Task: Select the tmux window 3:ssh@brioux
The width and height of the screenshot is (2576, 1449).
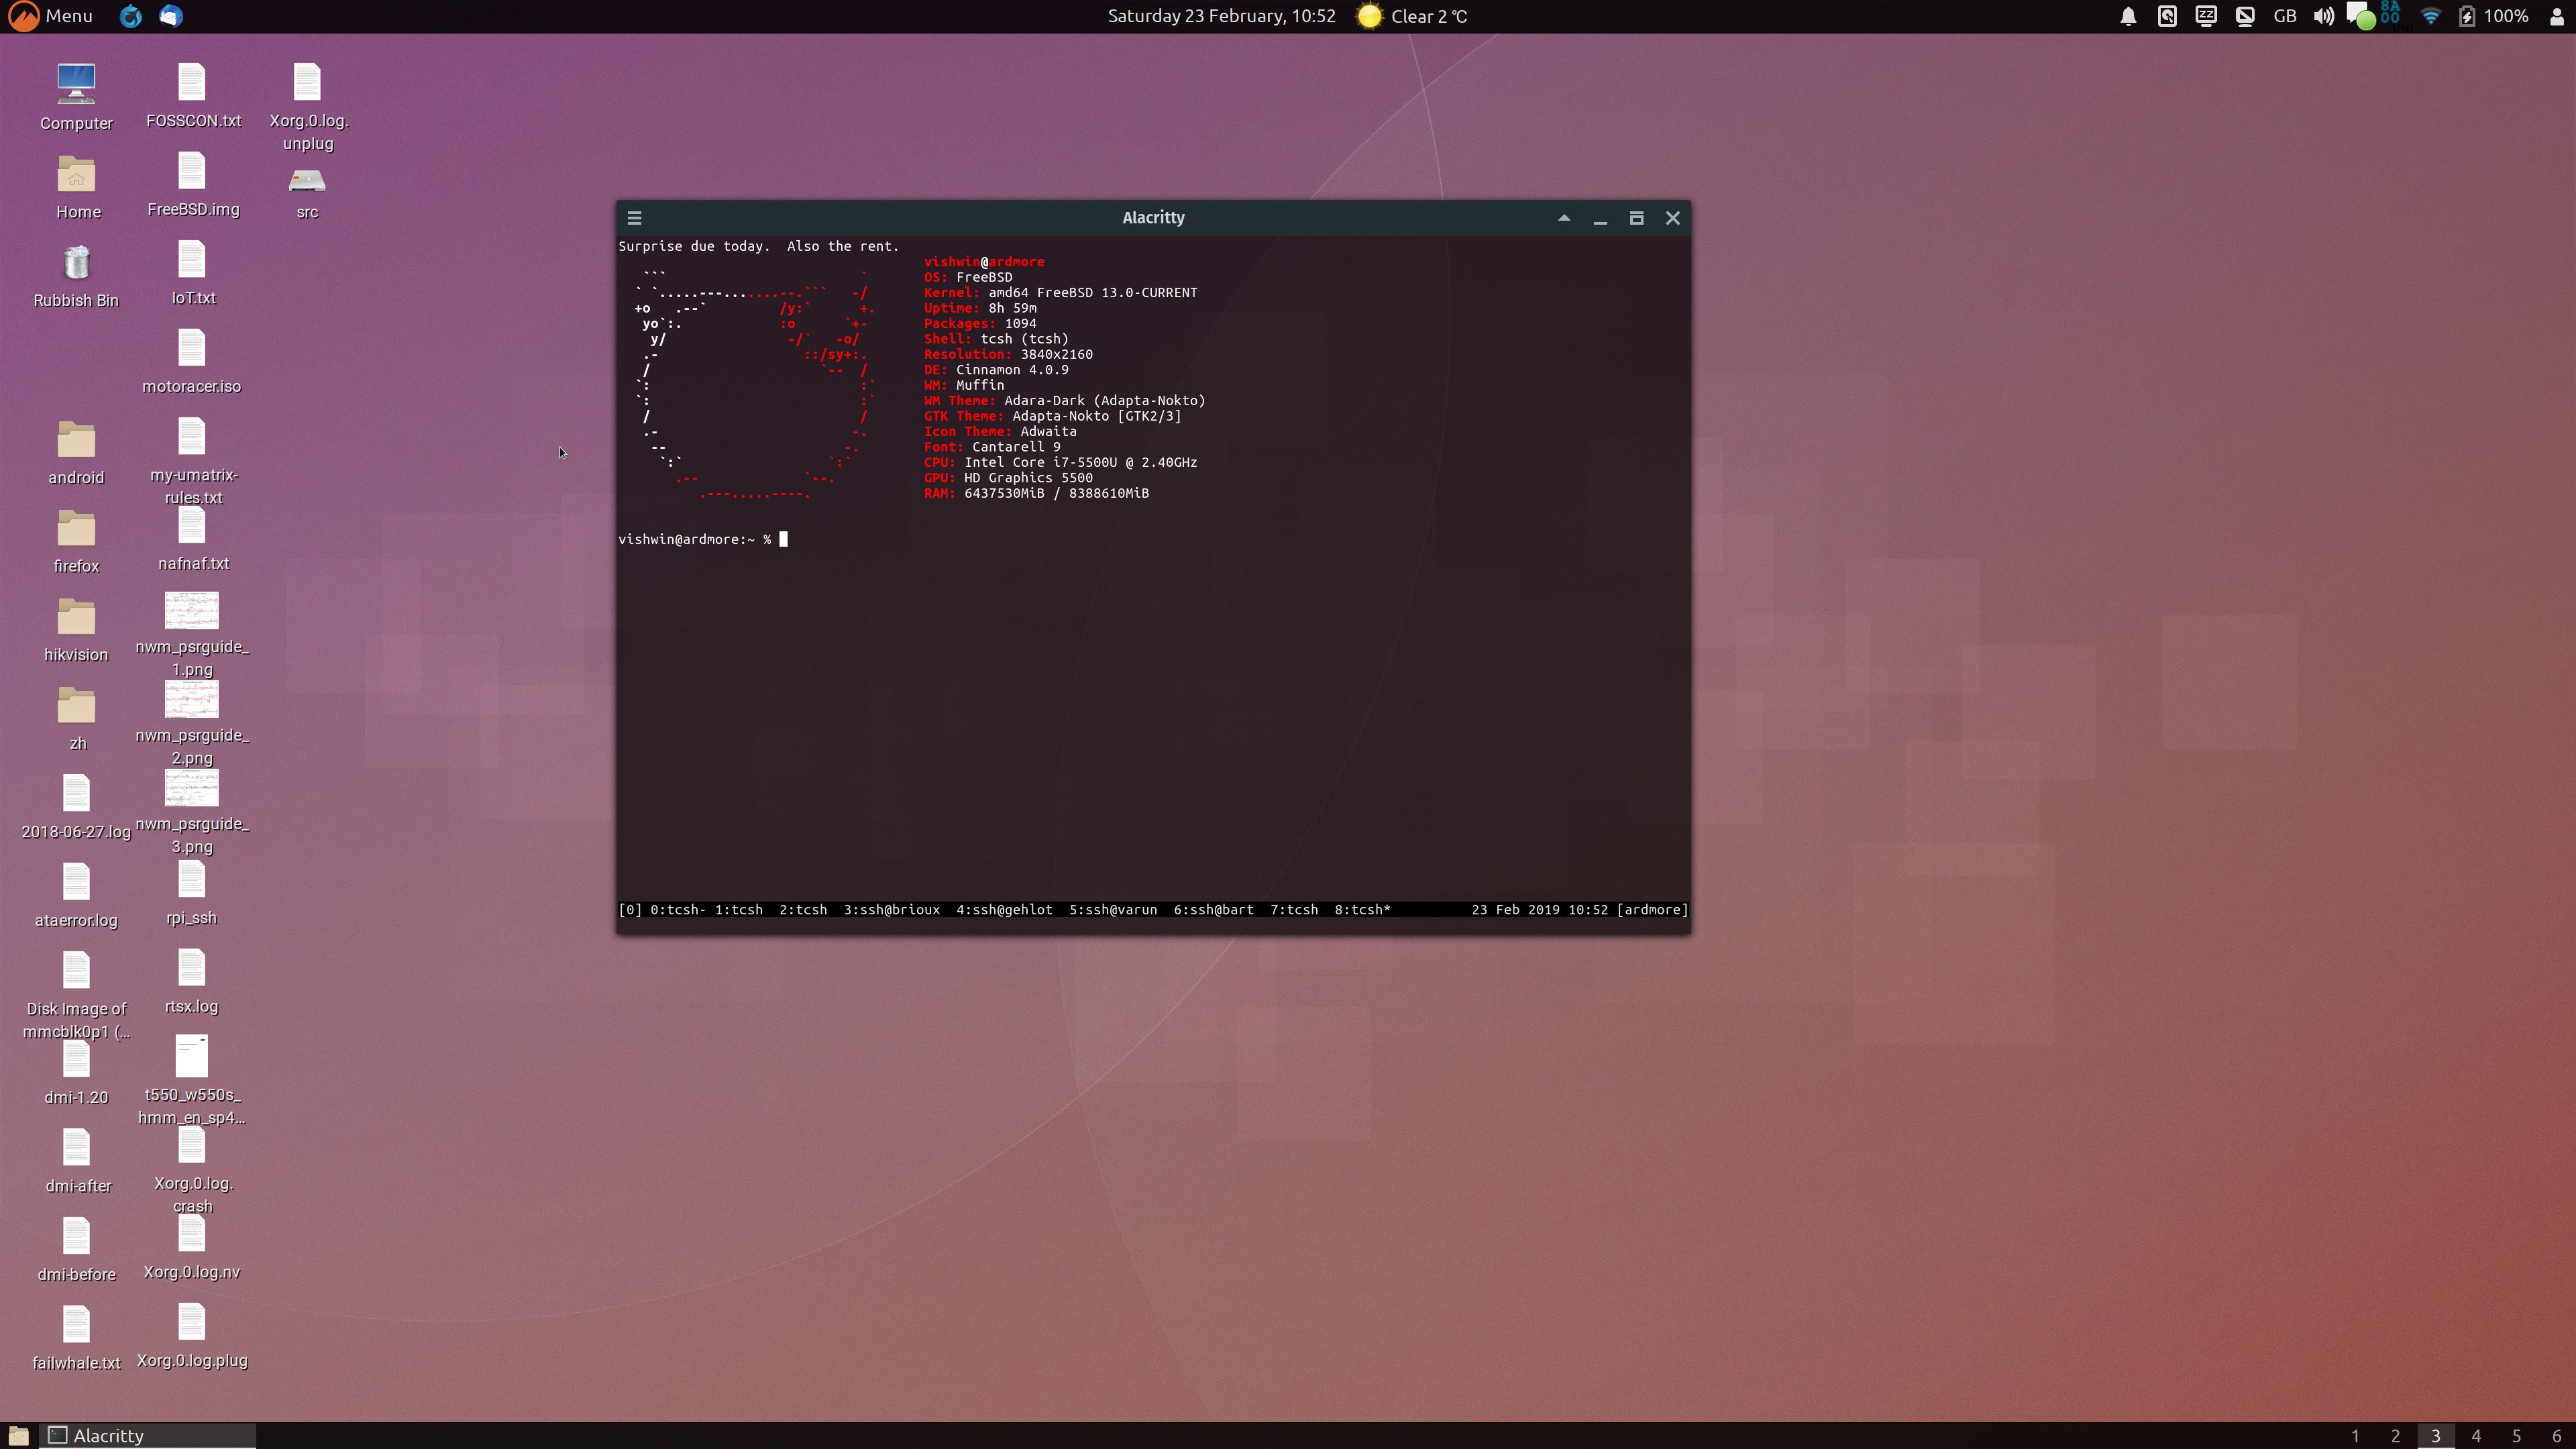Action: [892, 910]
